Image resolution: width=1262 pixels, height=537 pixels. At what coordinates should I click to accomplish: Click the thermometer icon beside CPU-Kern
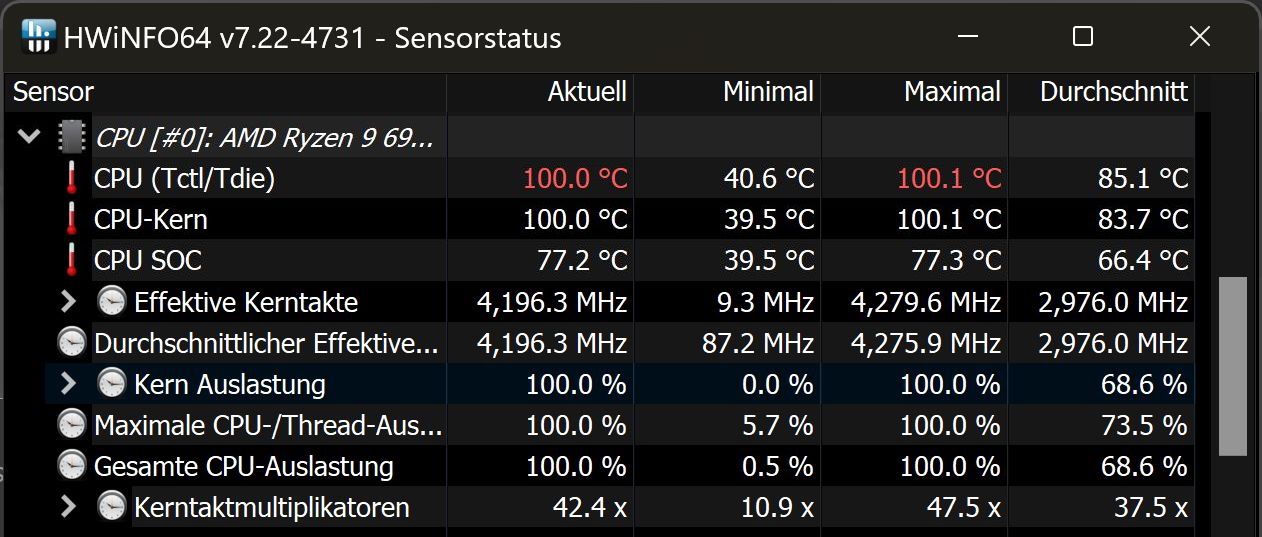coord(71,219)
